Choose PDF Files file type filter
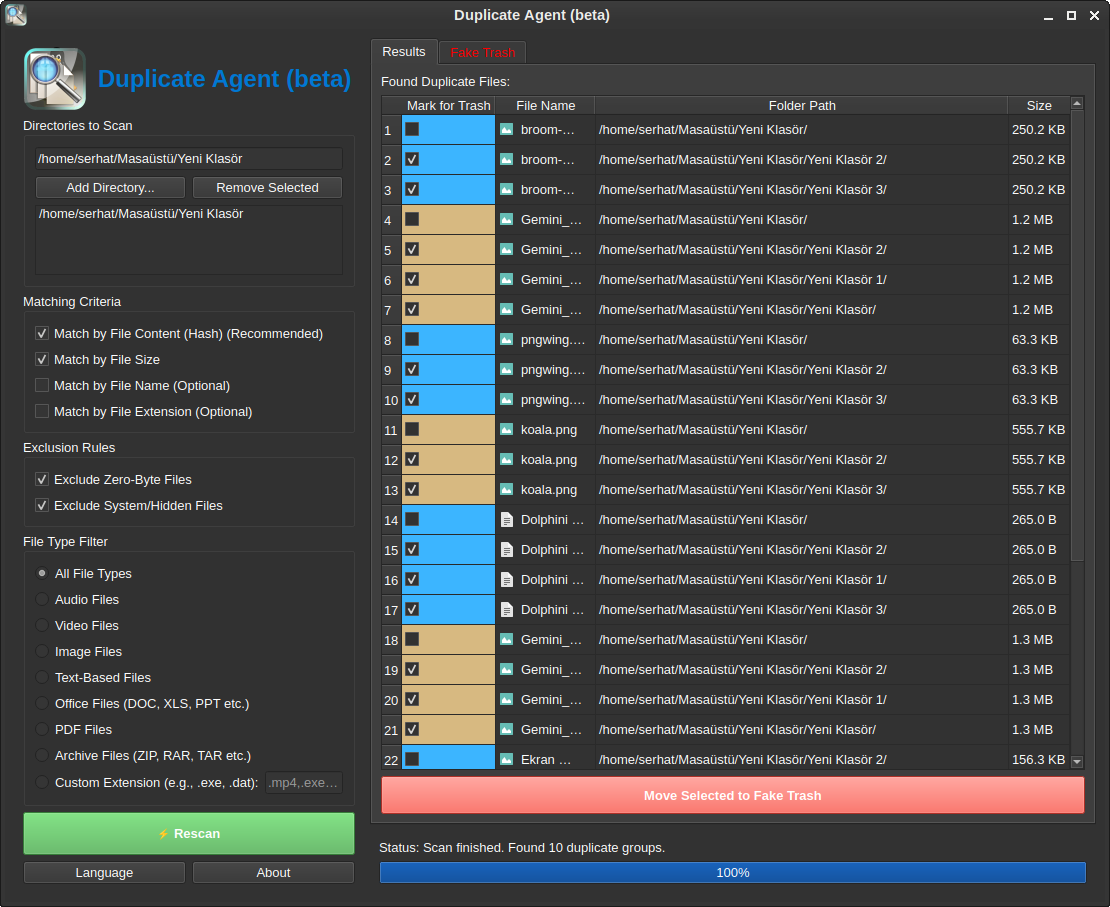This screenshot has width=1110, height=907. point(42,730)
